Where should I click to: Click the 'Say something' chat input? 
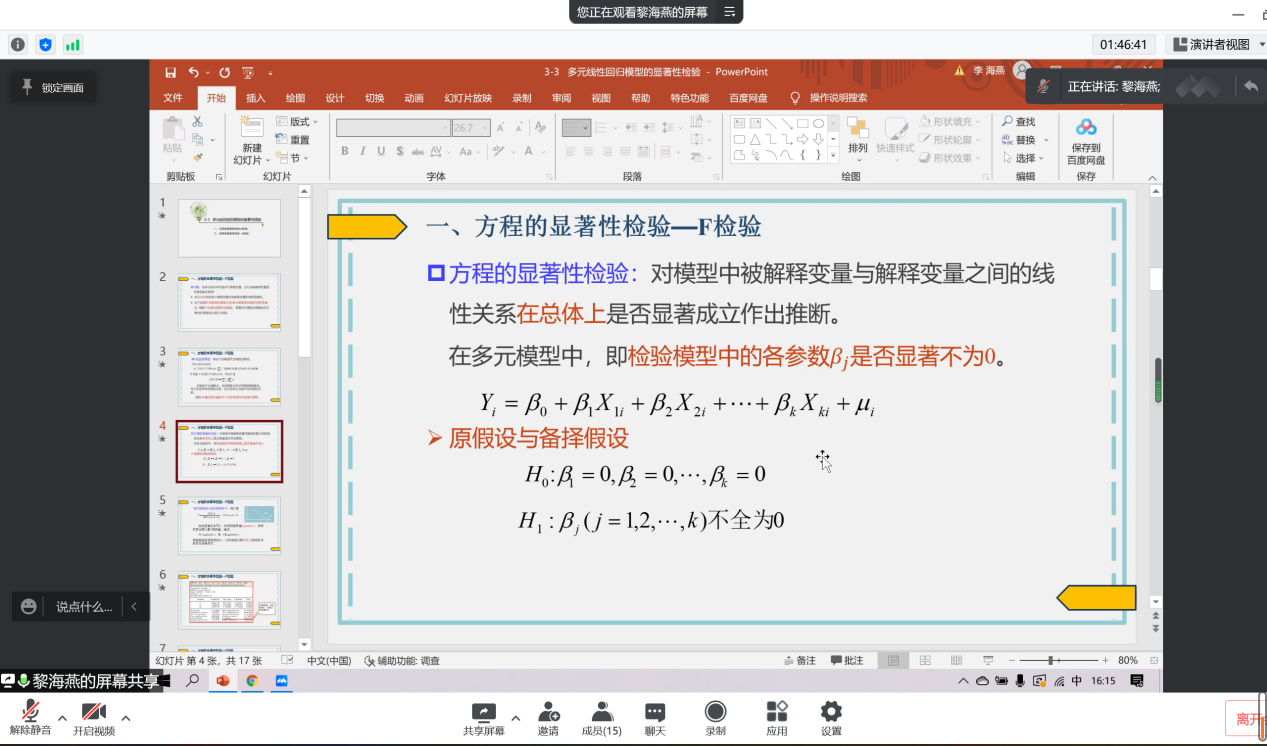(84, 606)
